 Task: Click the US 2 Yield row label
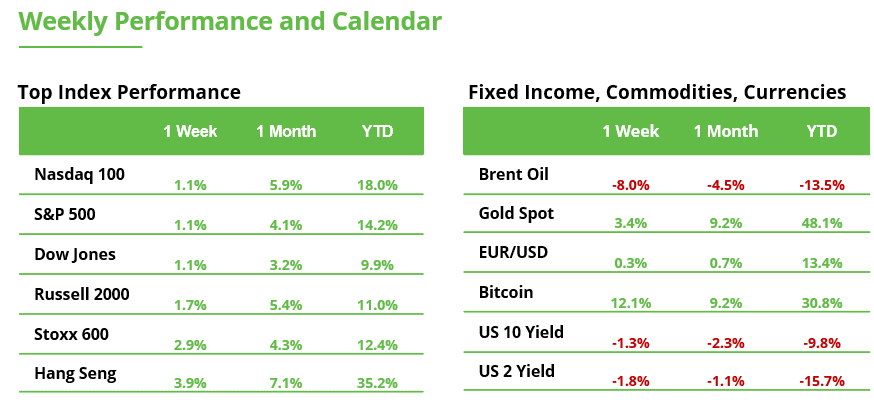click(x=515, y=372)
